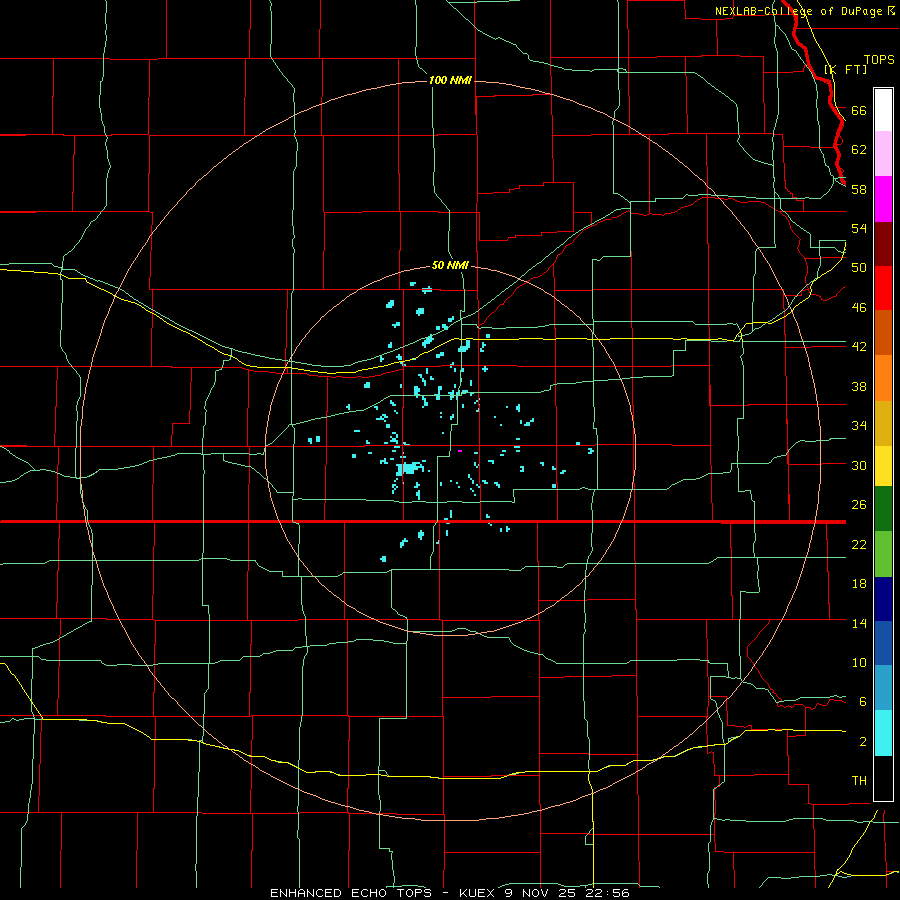Click the '34' legend value

tap(859, 426)
